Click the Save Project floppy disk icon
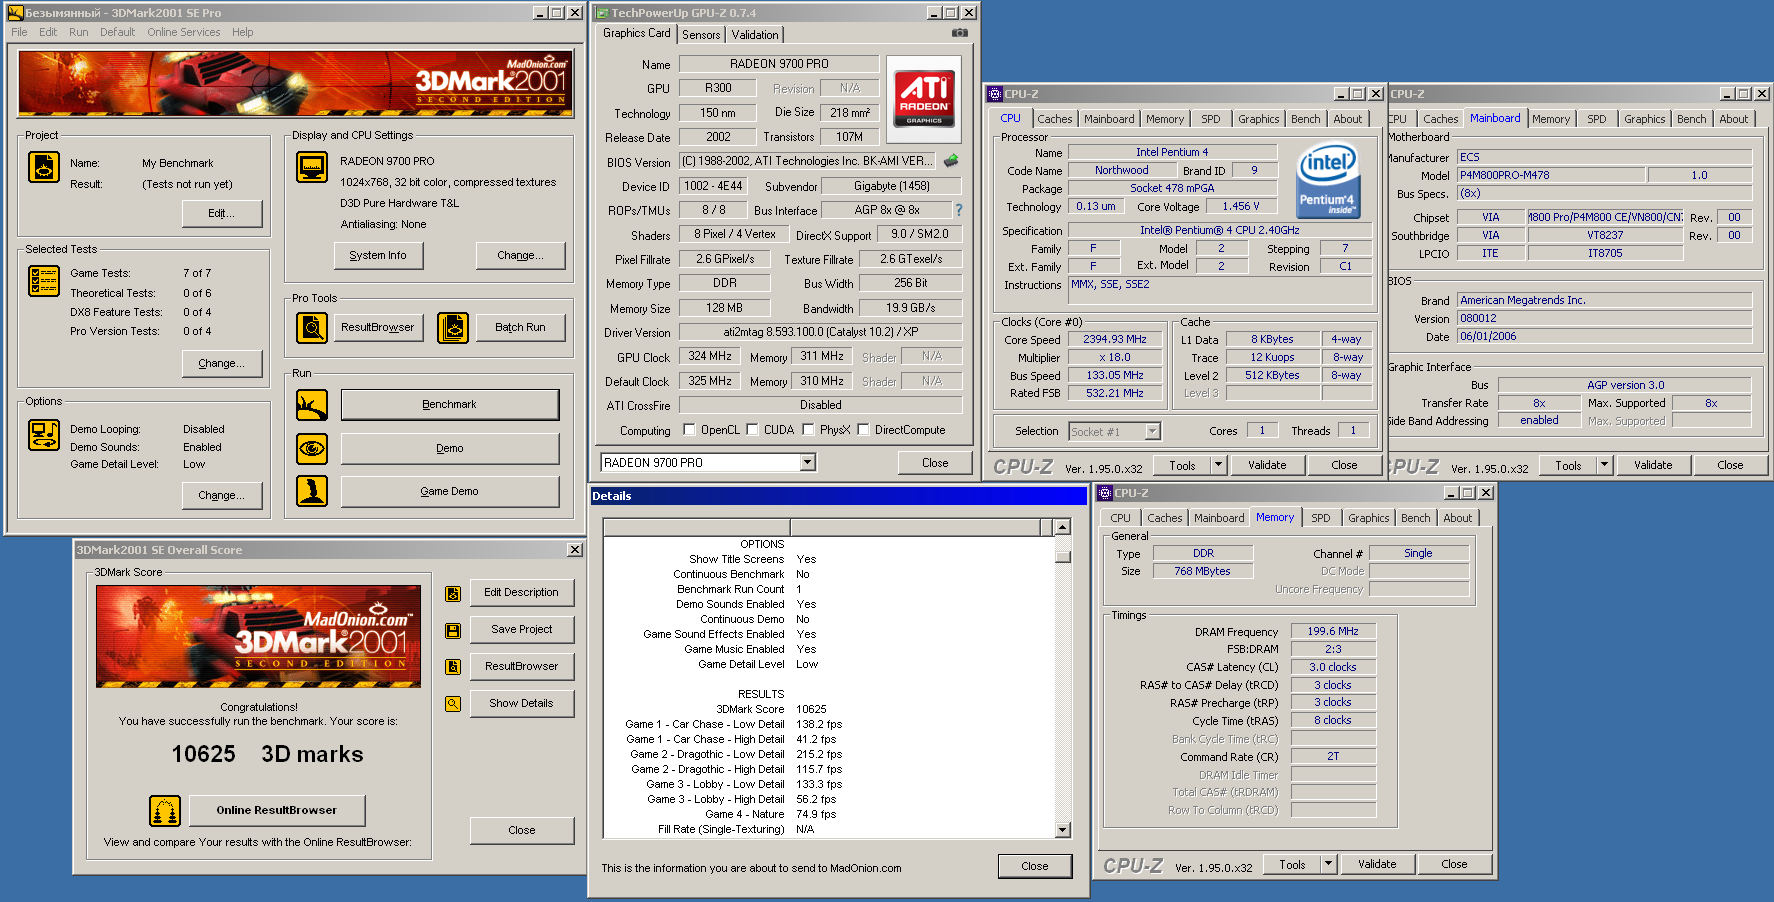Image resolution: width=1774 pixels, height=902 pixels. (453, 631)
